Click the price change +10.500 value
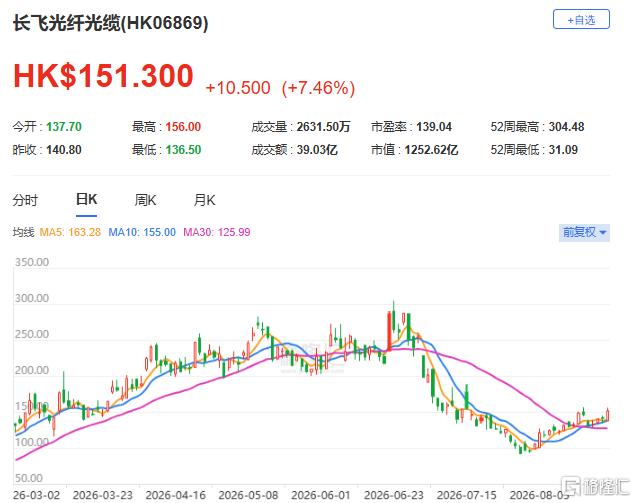The width and height of the screenshot is (636, 503). (238, 88)
